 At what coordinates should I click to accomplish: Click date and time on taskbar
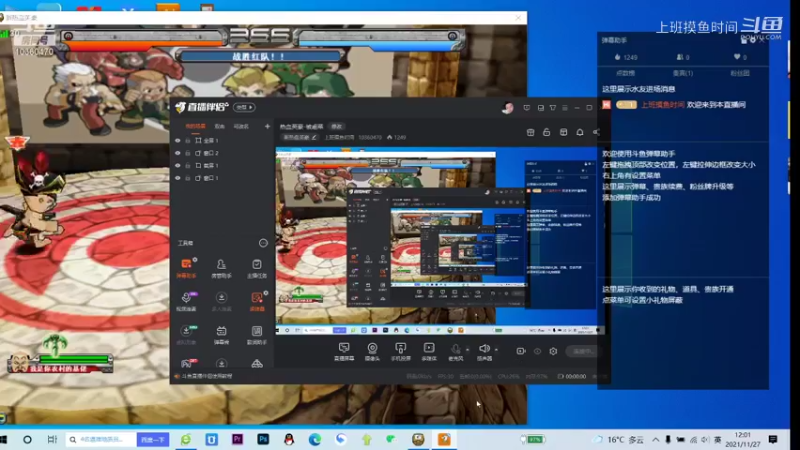[742, 439]
